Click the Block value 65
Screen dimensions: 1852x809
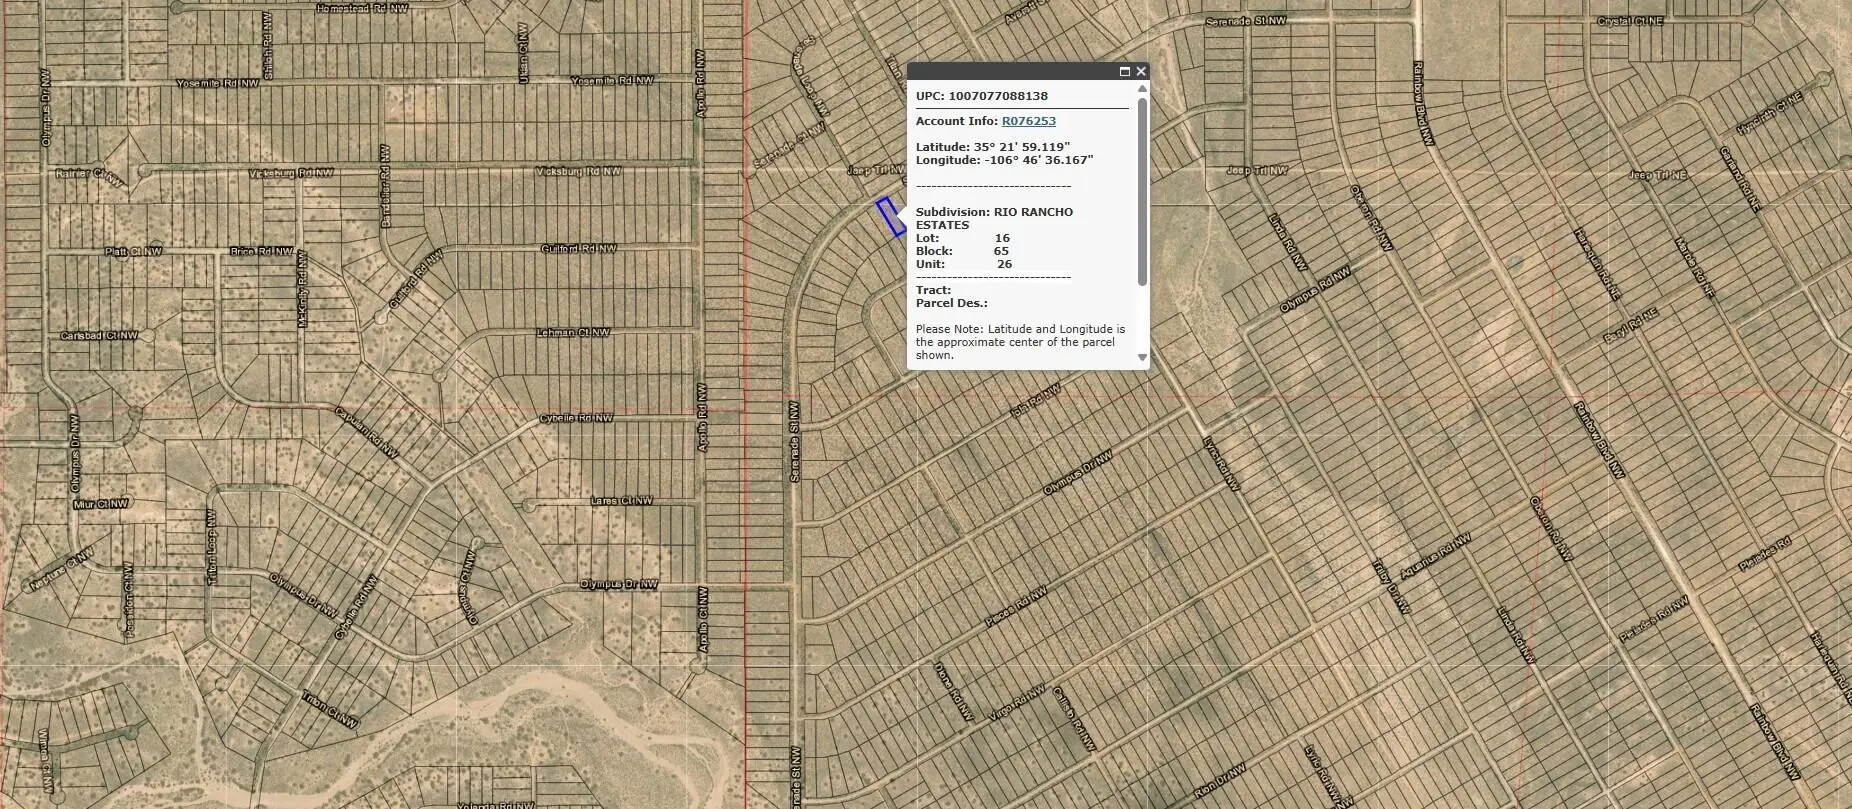pos(1001,251)
